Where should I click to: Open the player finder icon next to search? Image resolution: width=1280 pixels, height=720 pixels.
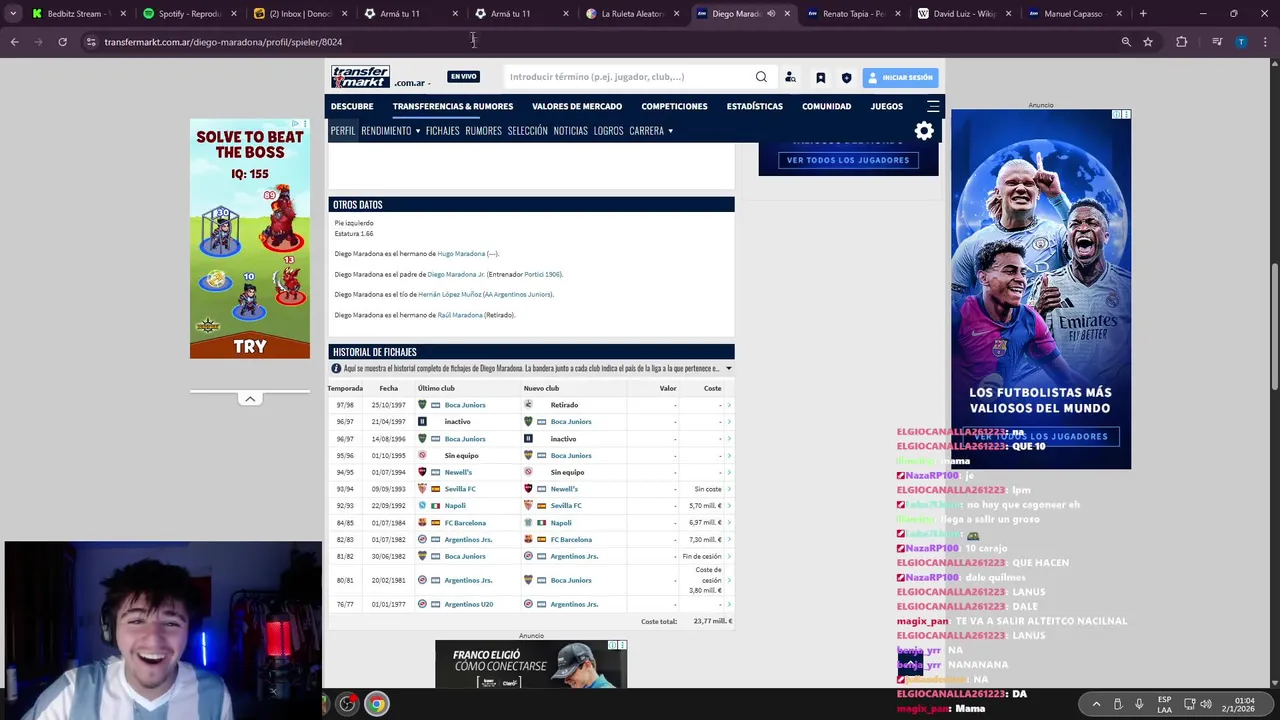pyautogui.click(x=790, y=77)
